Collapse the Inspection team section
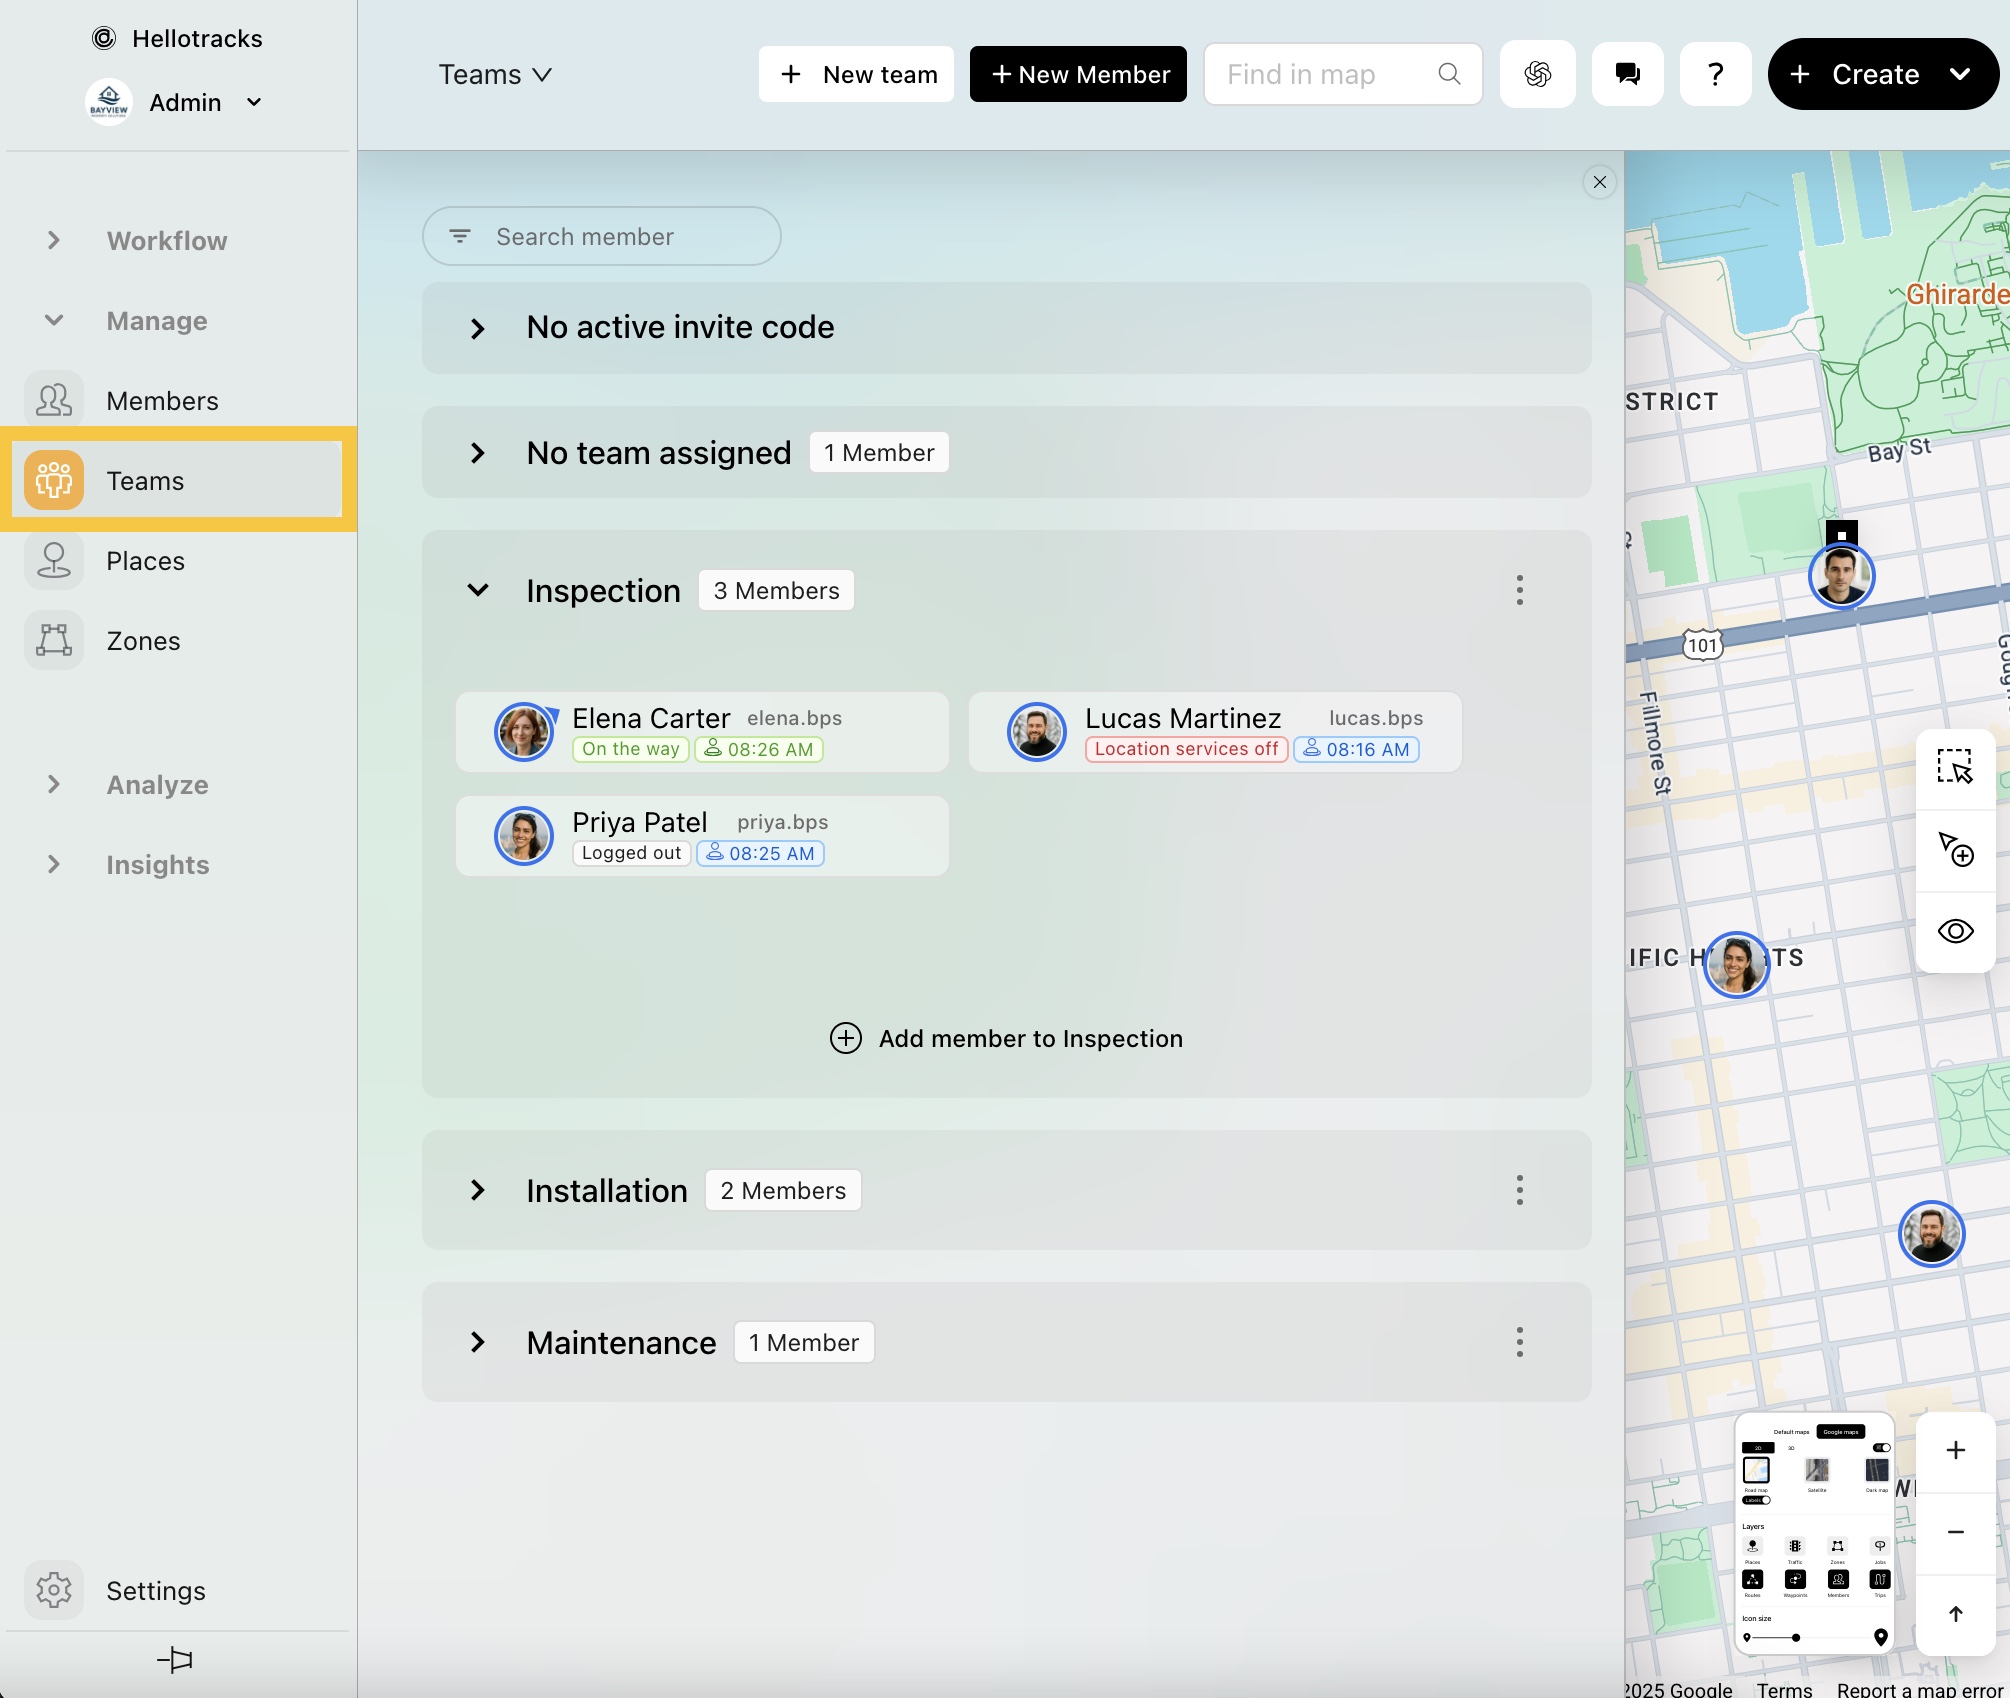Screen dimensions: 2010x1698 (x=478, y=590)
